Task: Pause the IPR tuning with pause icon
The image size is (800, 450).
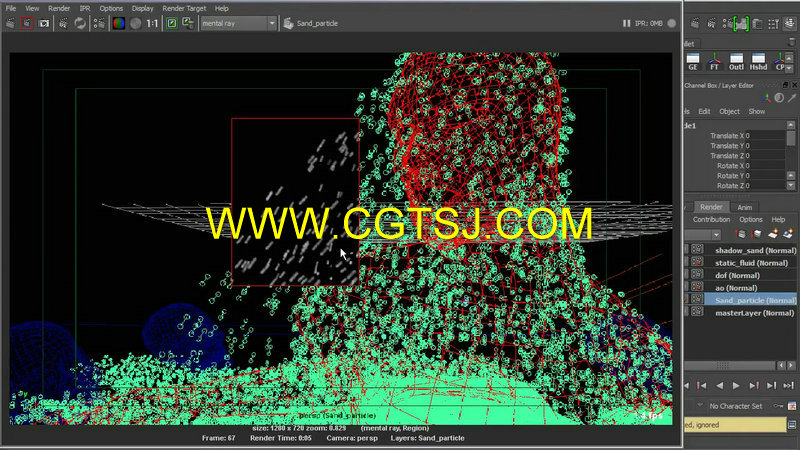Action: click(x=627, y=23)
